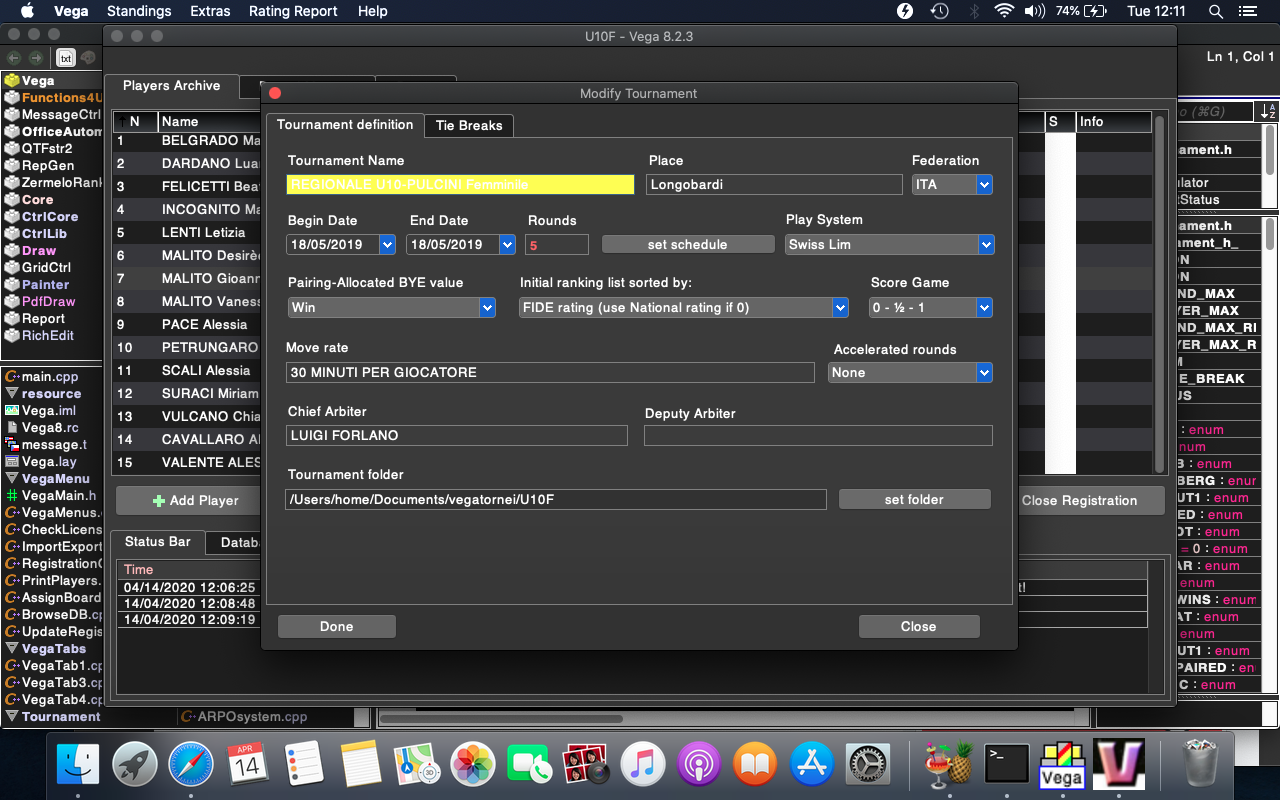The width and height of the screenshot is (1280, 800).
Task: Click the Vega app icon in the dock
Action: click(x=1062, y=766)
